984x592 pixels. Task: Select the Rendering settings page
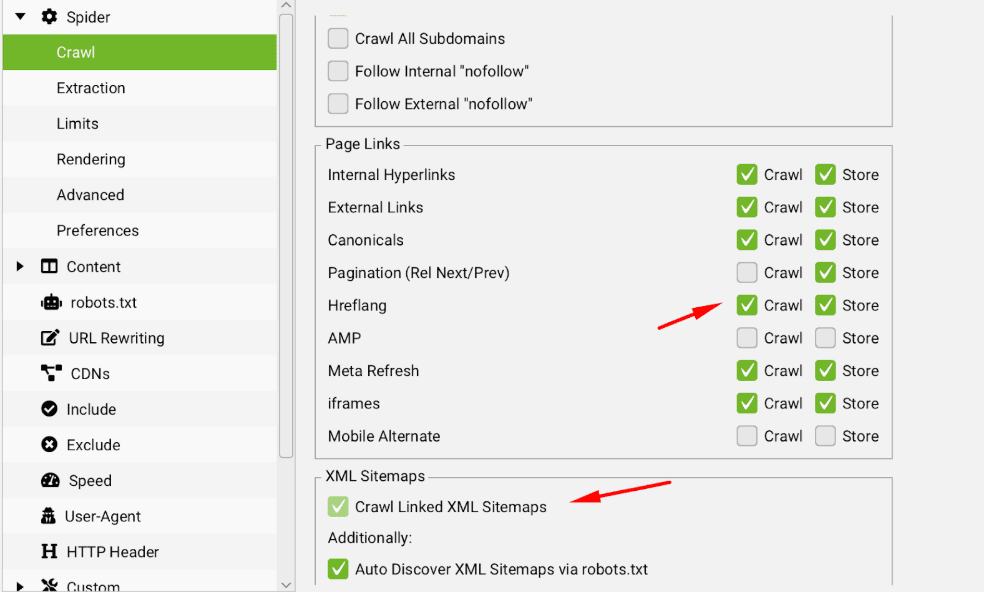(x=91, y=159)
